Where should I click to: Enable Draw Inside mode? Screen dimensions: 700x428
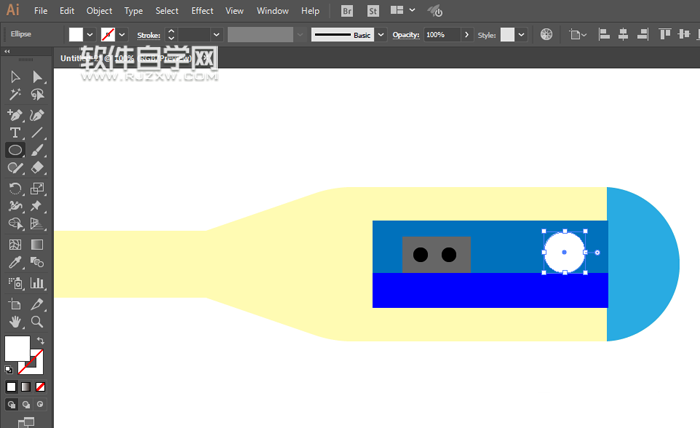pos(40,404)
